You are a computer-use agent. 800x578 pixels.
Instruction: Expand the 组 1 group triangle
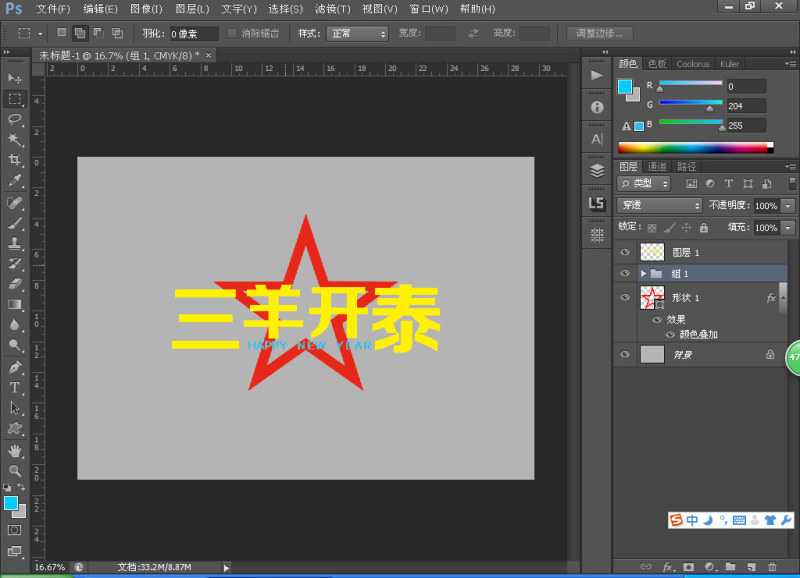coord(644,274)
